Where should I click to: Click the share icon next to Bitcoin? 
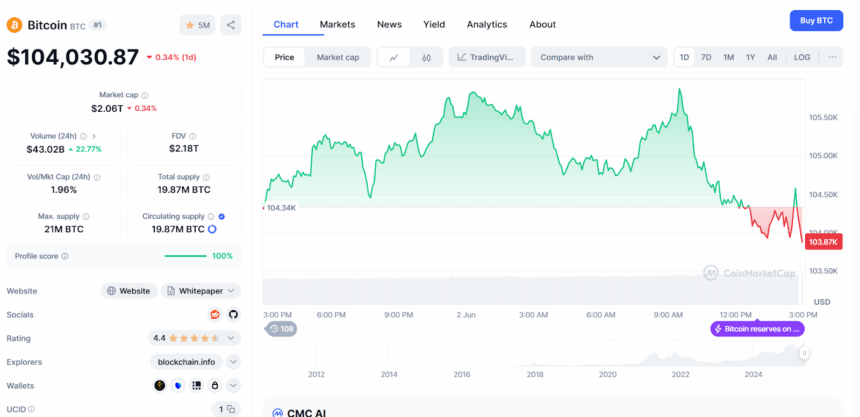tap(230, 25)
